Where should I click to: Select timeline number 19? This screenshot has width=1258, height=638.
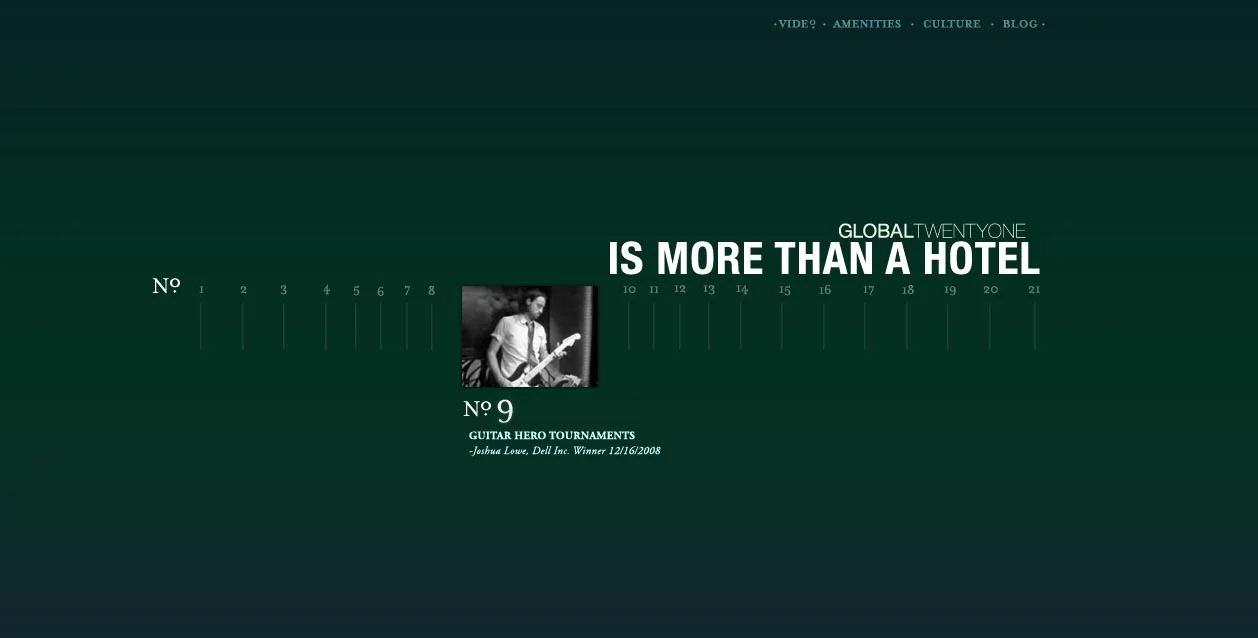tap(950, 290)
